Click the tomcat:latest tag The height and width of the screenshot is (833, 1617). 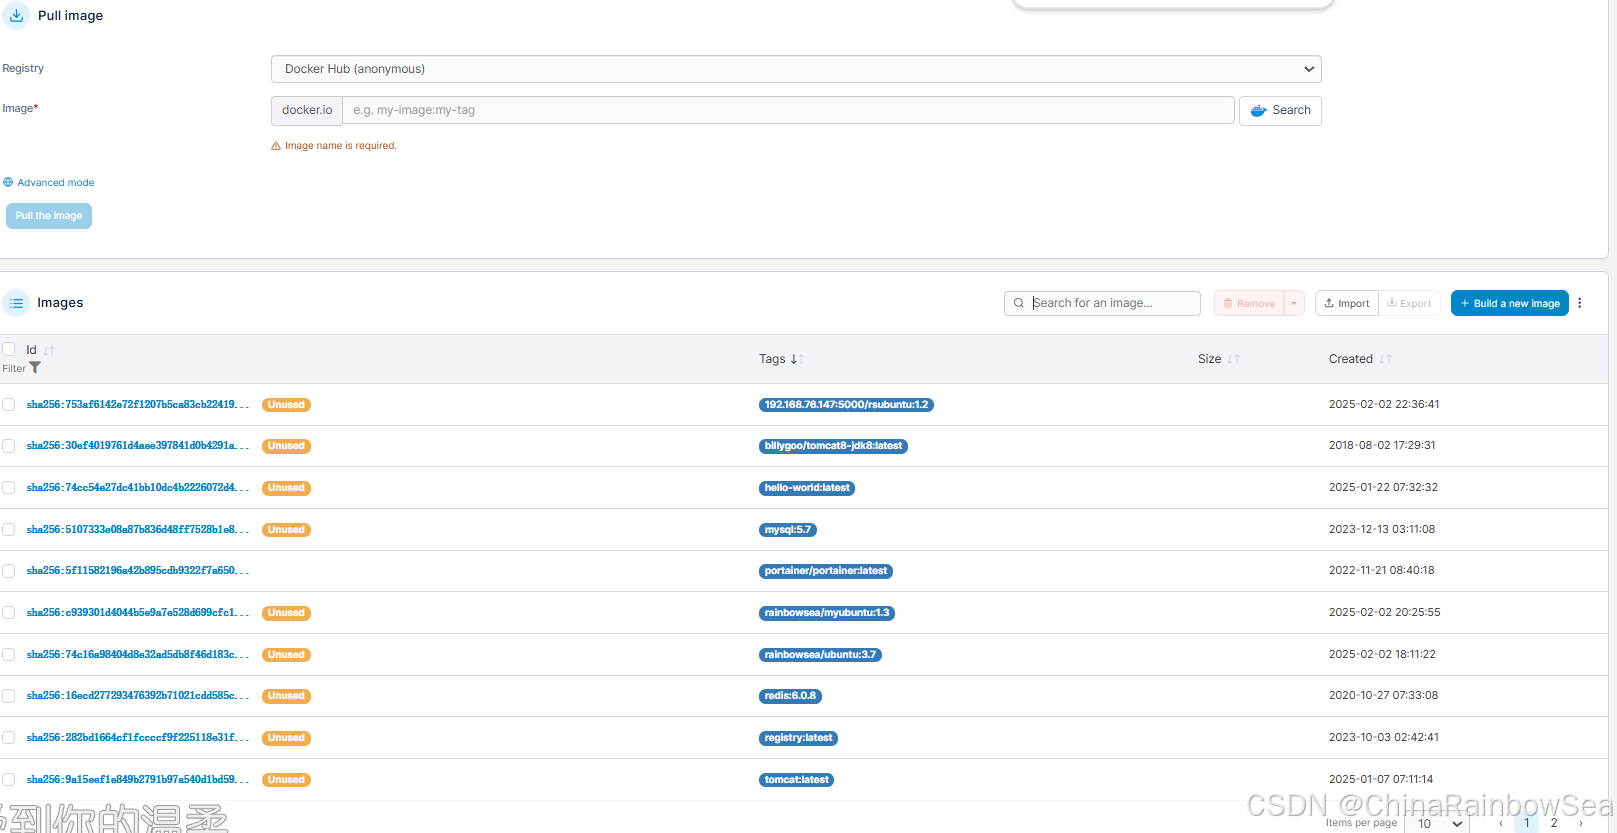(x=796, y=780)
